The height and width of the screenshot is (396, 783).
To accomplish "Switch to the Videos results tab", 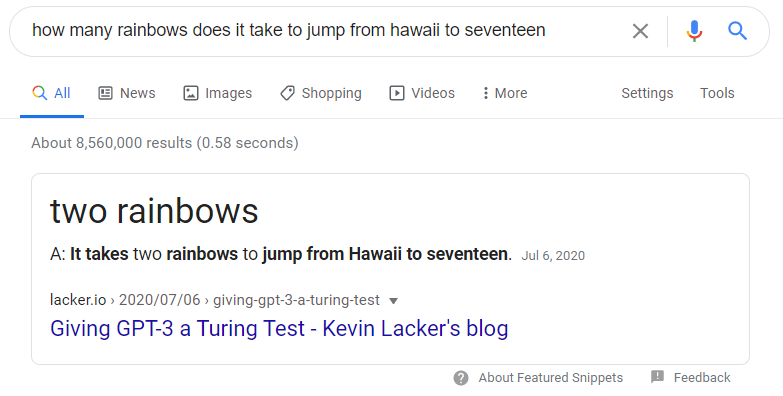I will coord(422,93).
